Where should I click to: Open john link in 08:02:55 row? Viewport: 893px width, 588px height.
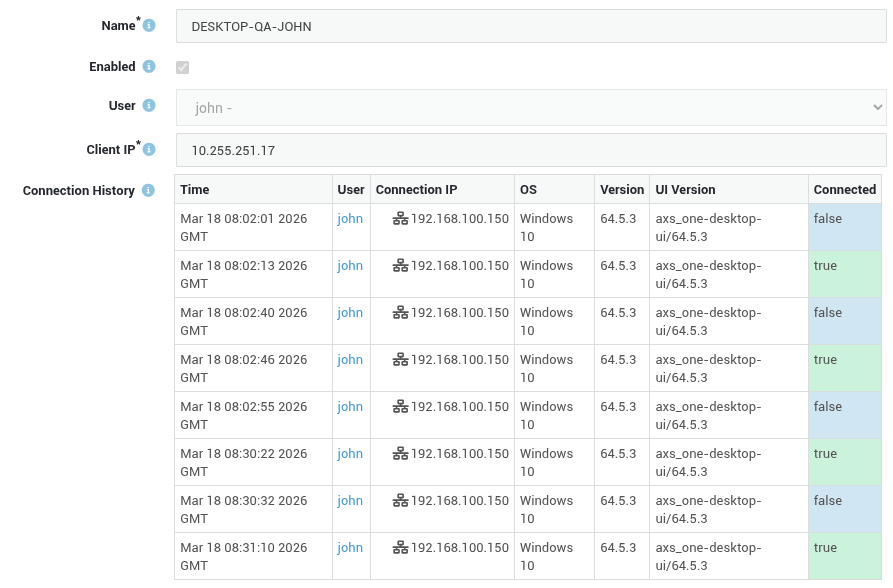click(350, 407)
